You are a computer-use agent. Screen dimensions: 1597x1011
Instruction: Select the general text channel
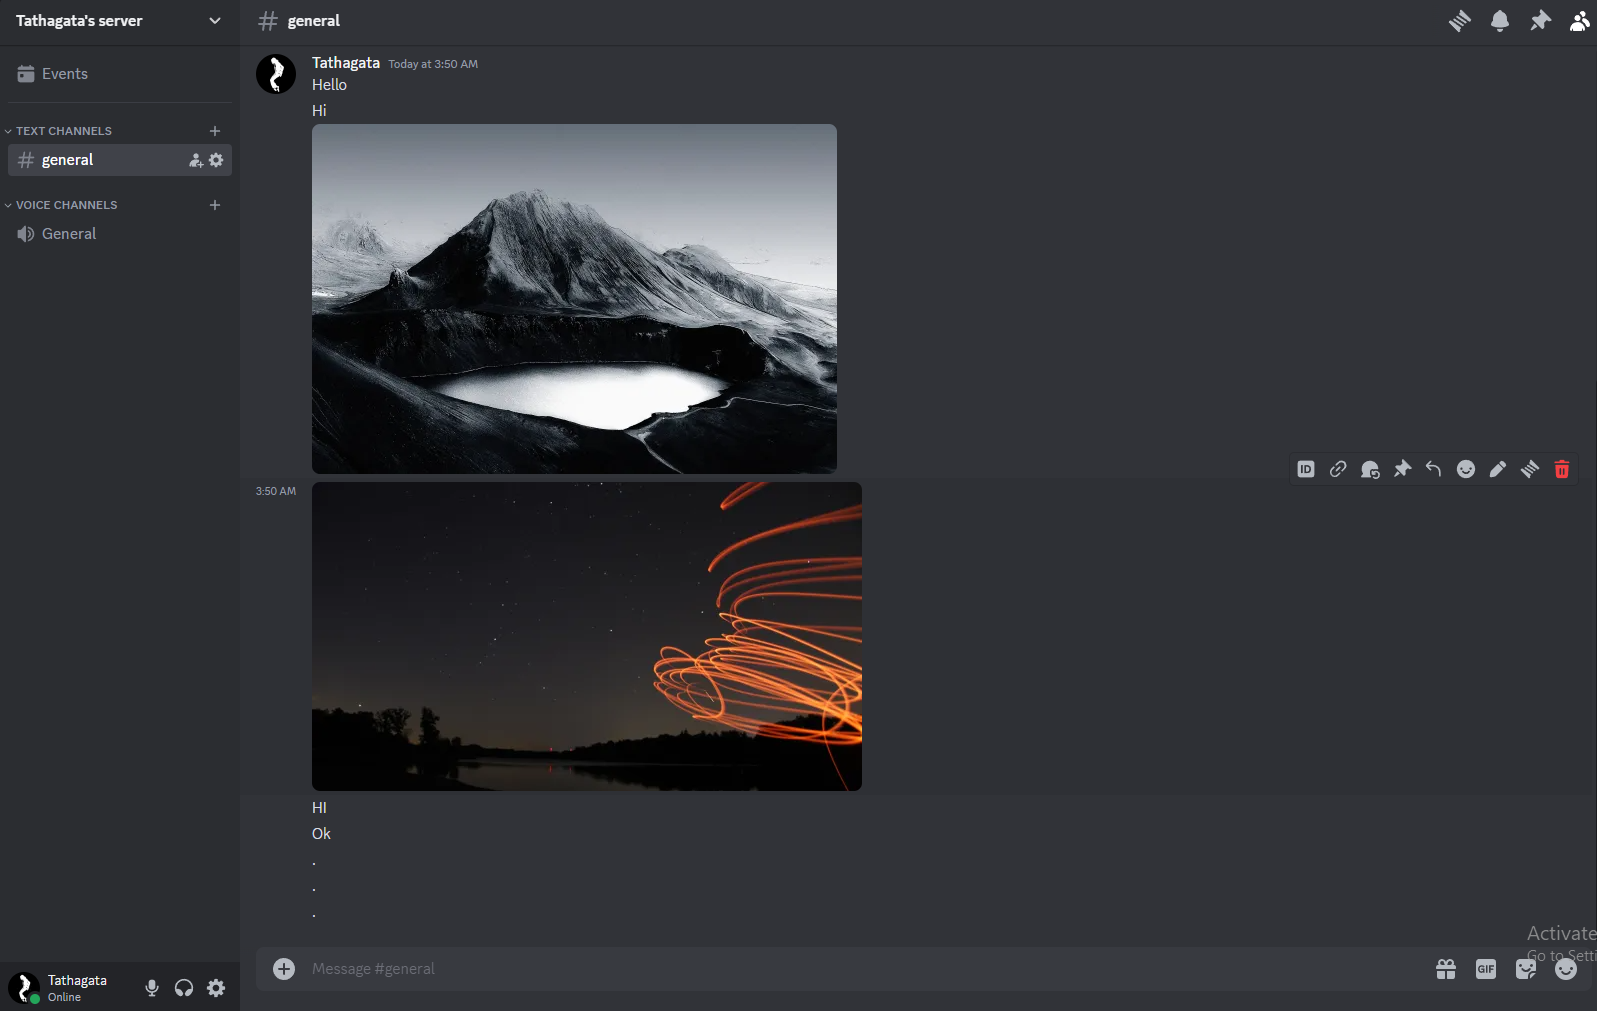[120, 160]
